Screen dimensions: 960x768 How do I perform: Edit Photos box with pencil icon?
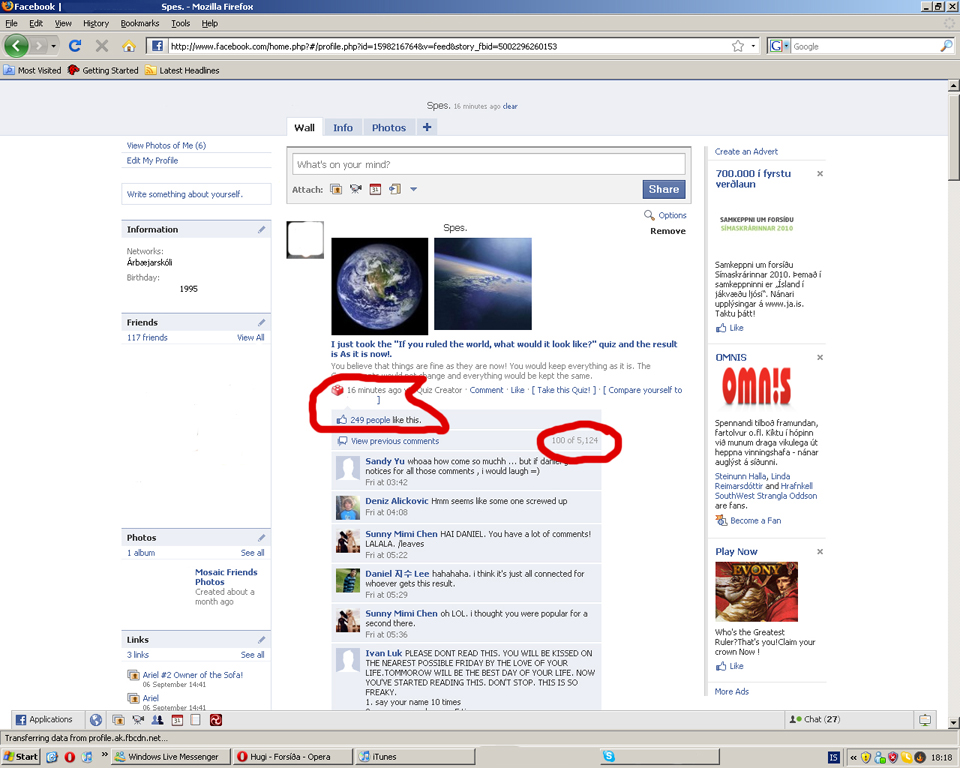[261, 538]
